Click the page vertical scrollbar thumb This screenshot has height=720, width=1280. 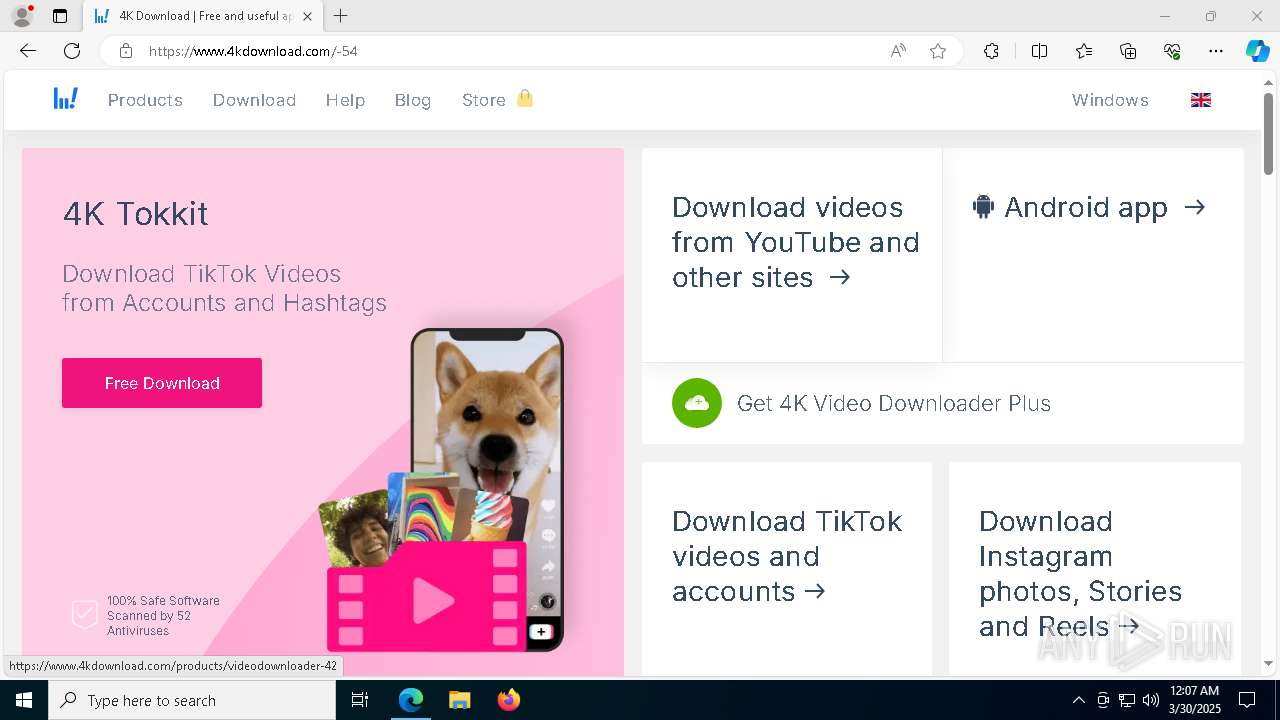coord(1268,133)
